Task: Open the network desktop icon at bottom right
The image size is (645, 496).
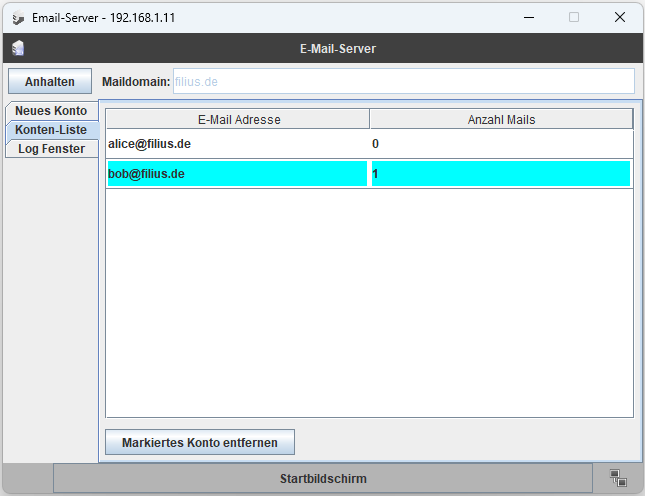Action: (617, 478)
